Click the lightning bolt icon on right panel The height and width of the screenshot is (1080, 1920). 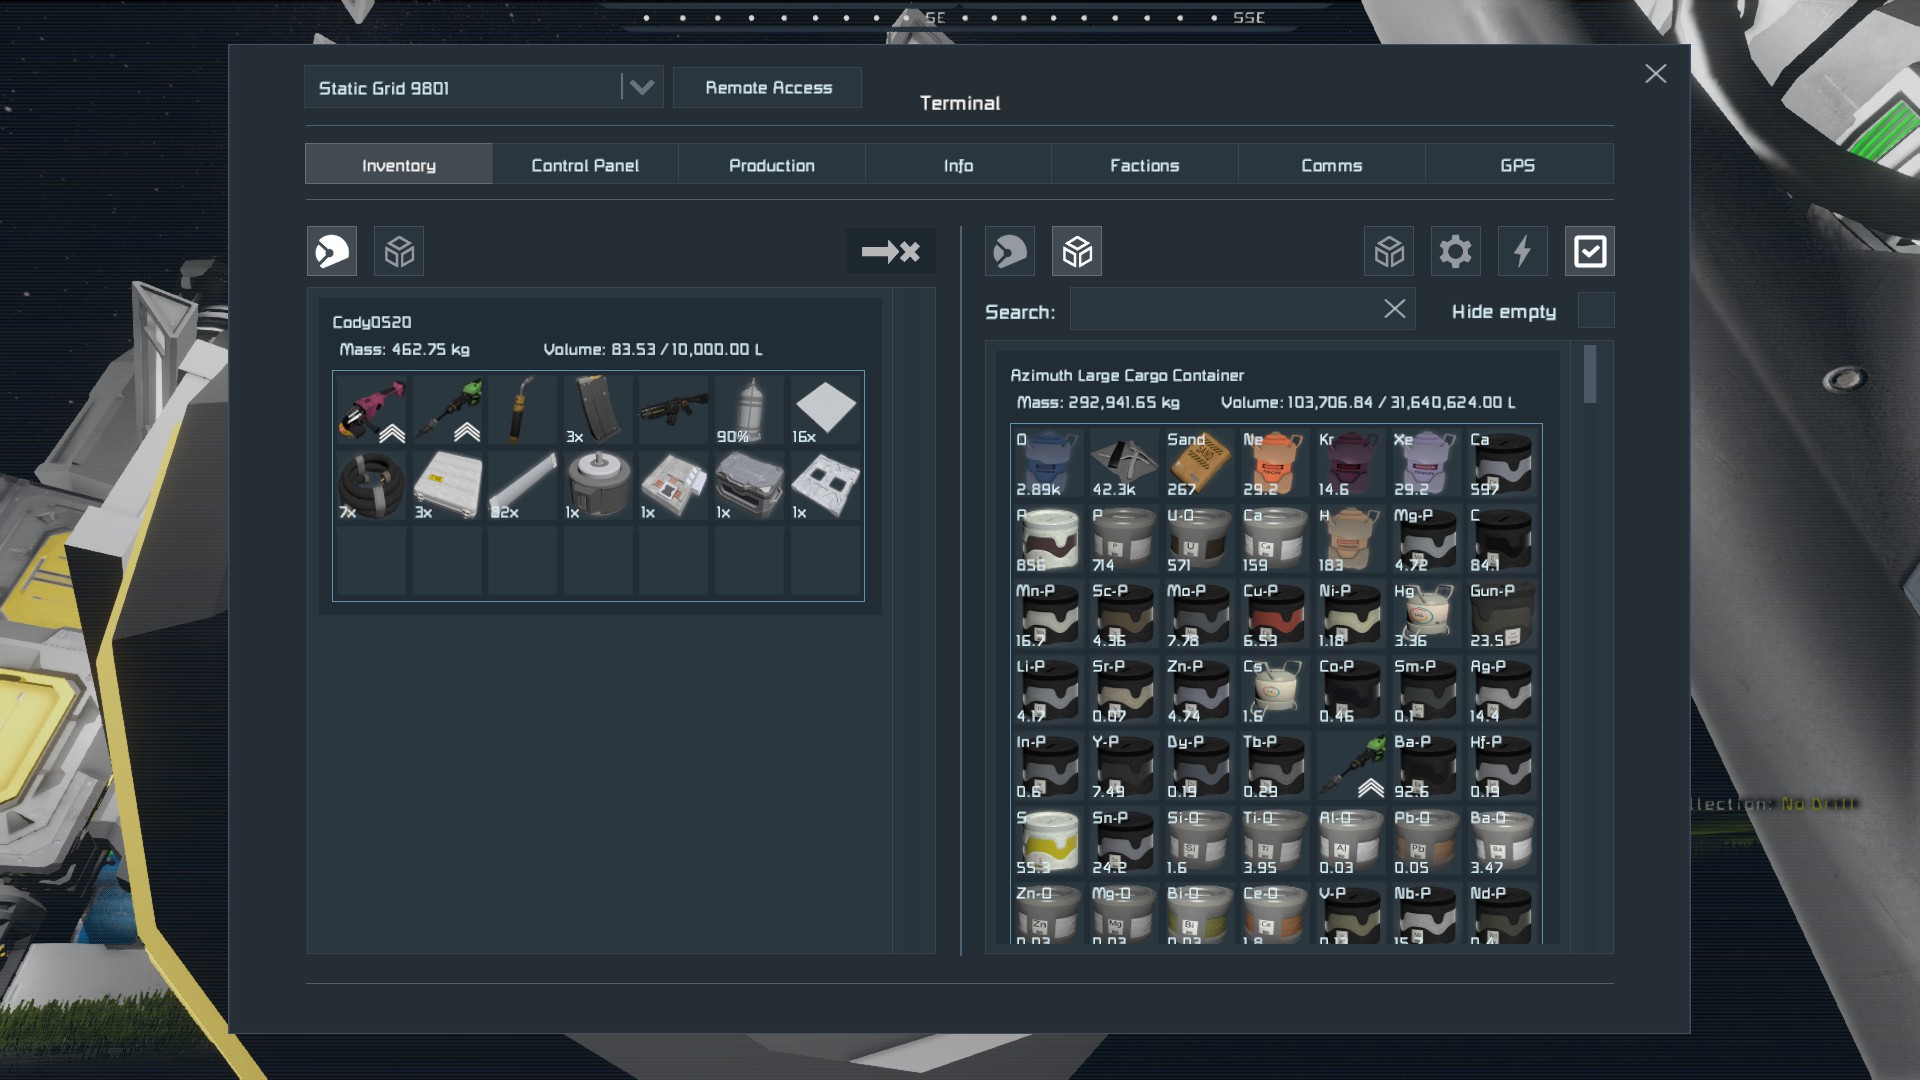coord(1523,251)
